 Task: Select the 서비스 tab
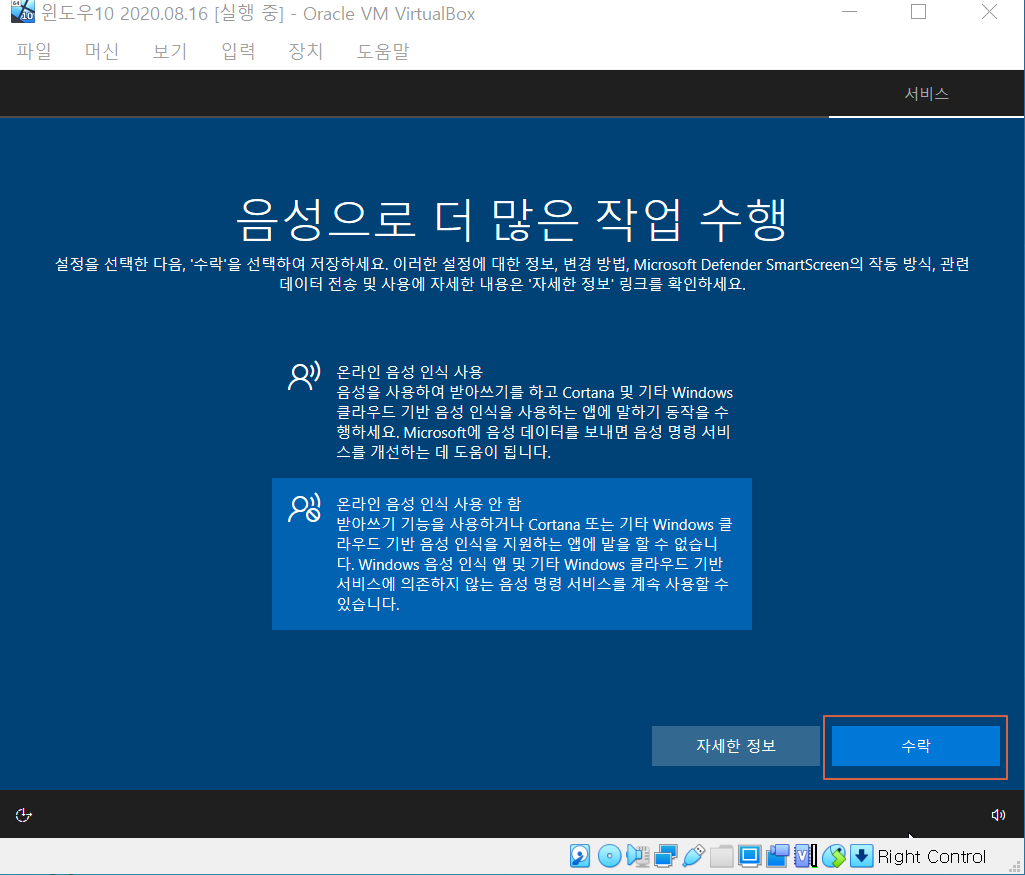(926, 94)
